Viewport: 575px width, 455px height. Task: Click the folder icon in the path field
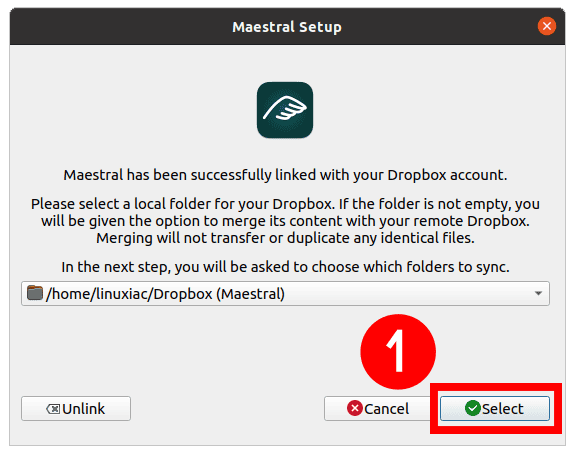35,293
